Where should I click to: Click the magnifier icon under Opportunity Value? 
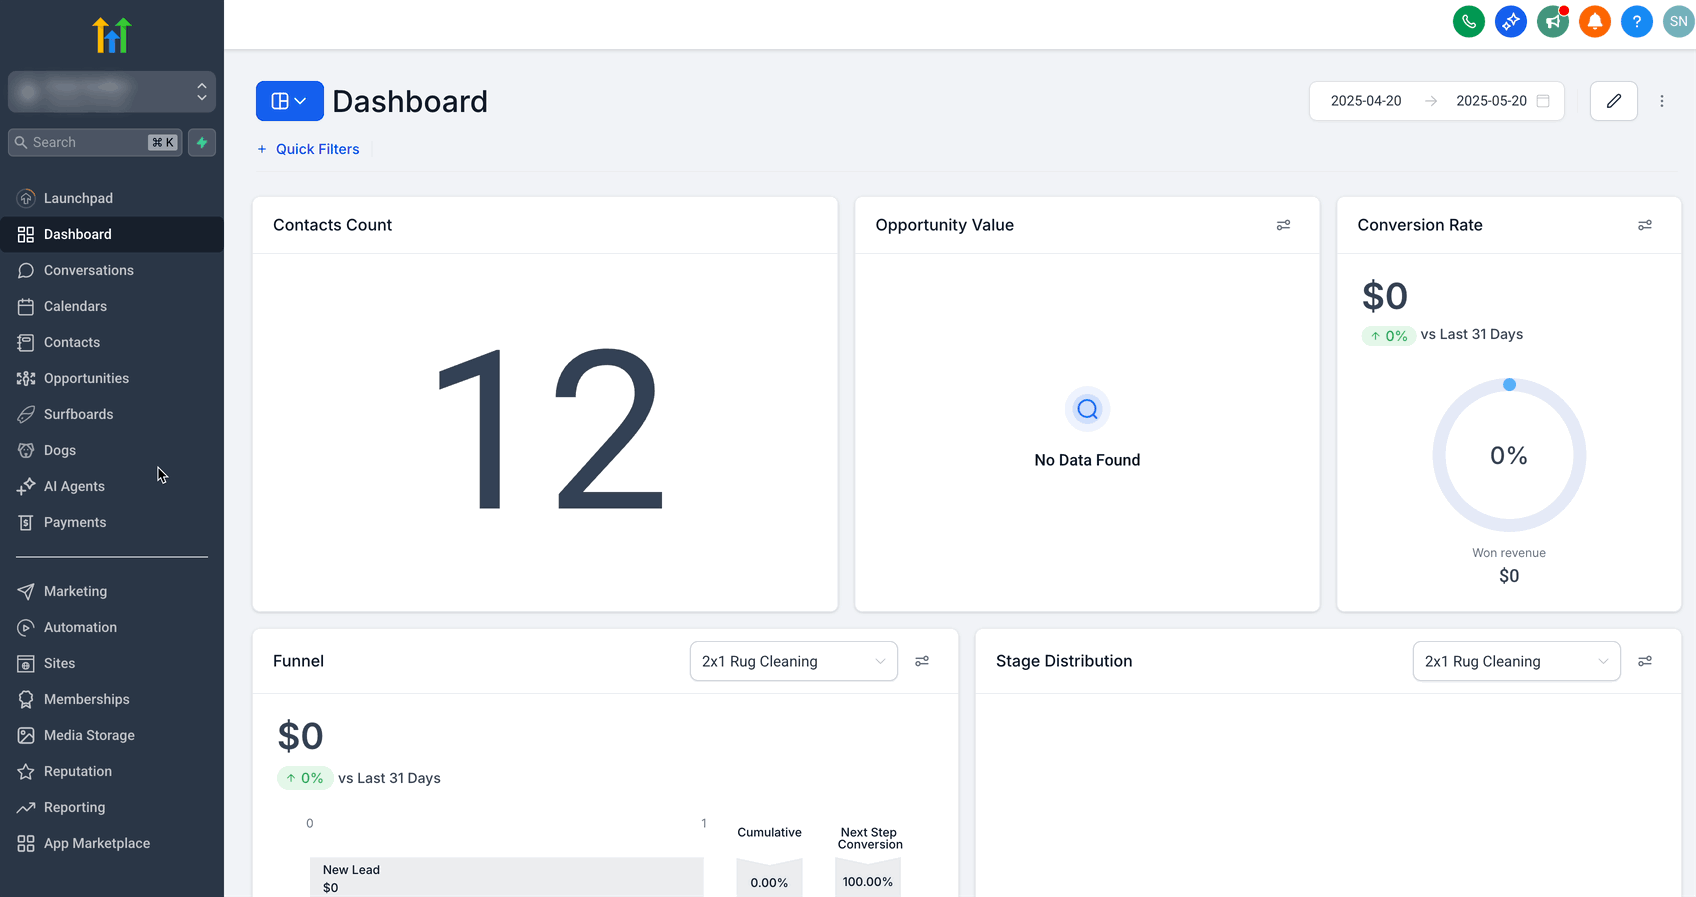pyautogui.click(x=1087, y=409)
